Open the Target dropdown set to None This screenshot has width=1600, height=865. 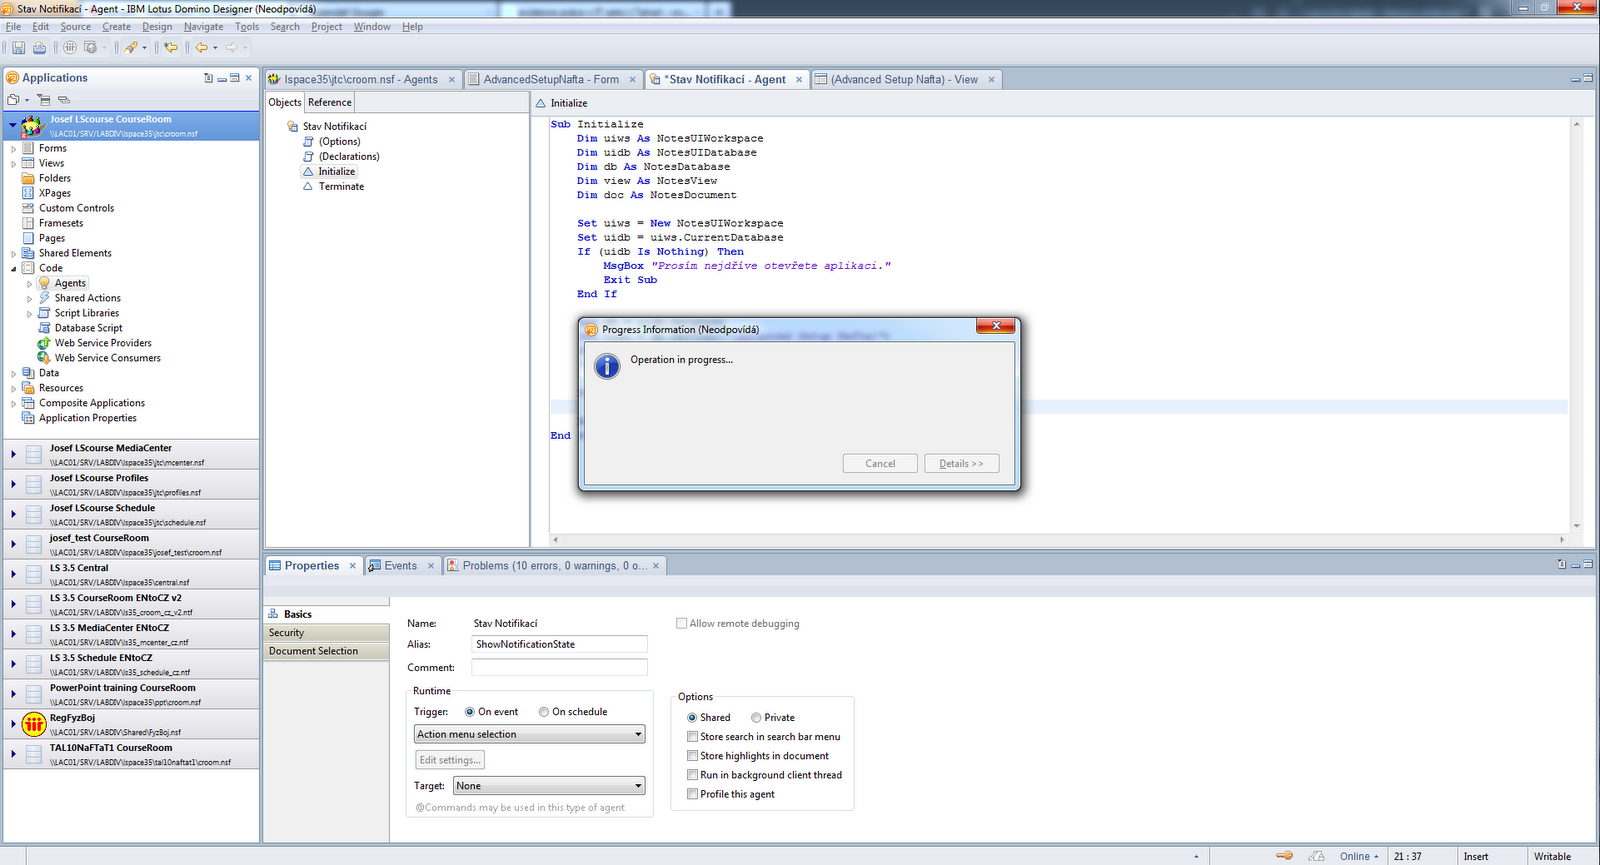click(x=549, y=786)
